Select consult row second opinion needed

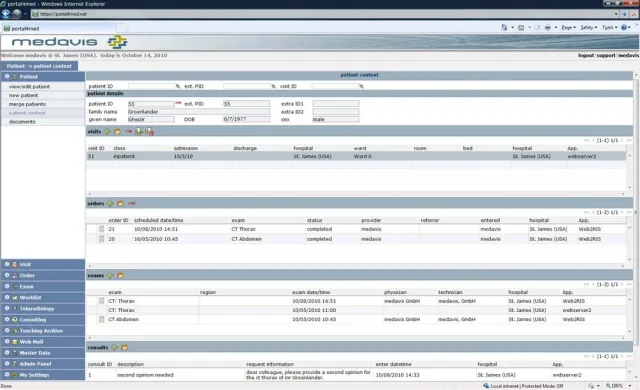point(356,375)
